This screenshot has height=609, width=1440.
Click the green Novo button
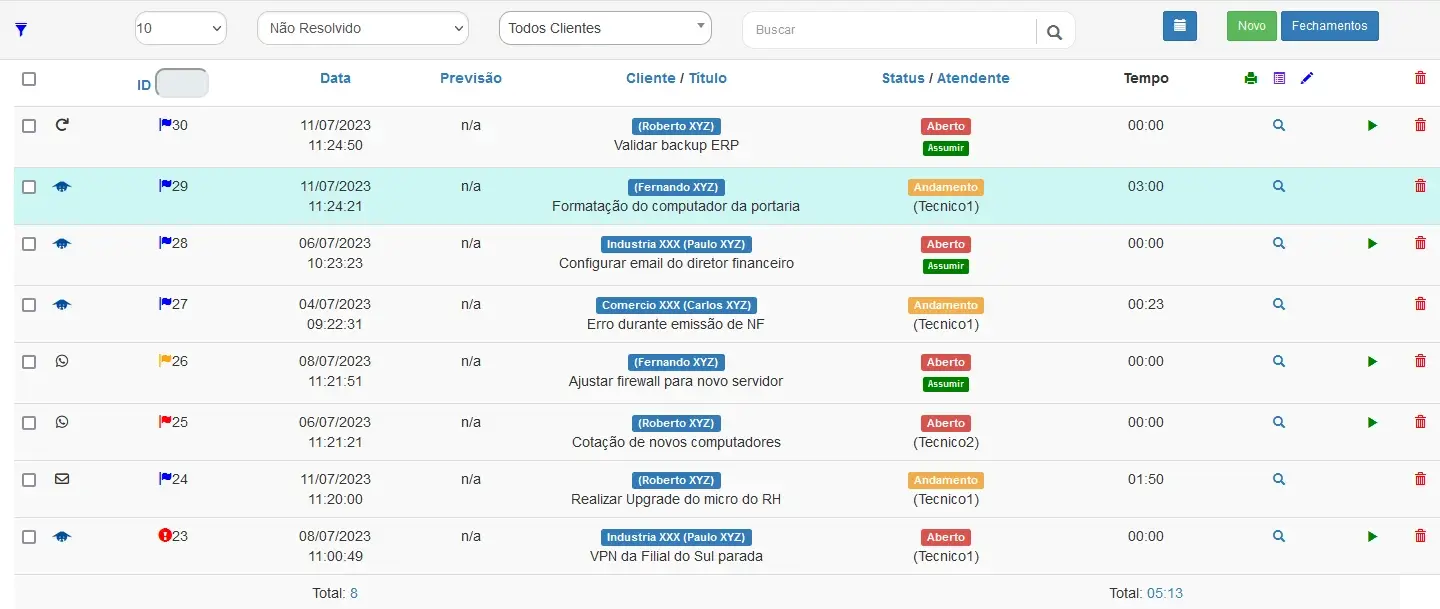pyautogui.click(x=1251, y=26)
